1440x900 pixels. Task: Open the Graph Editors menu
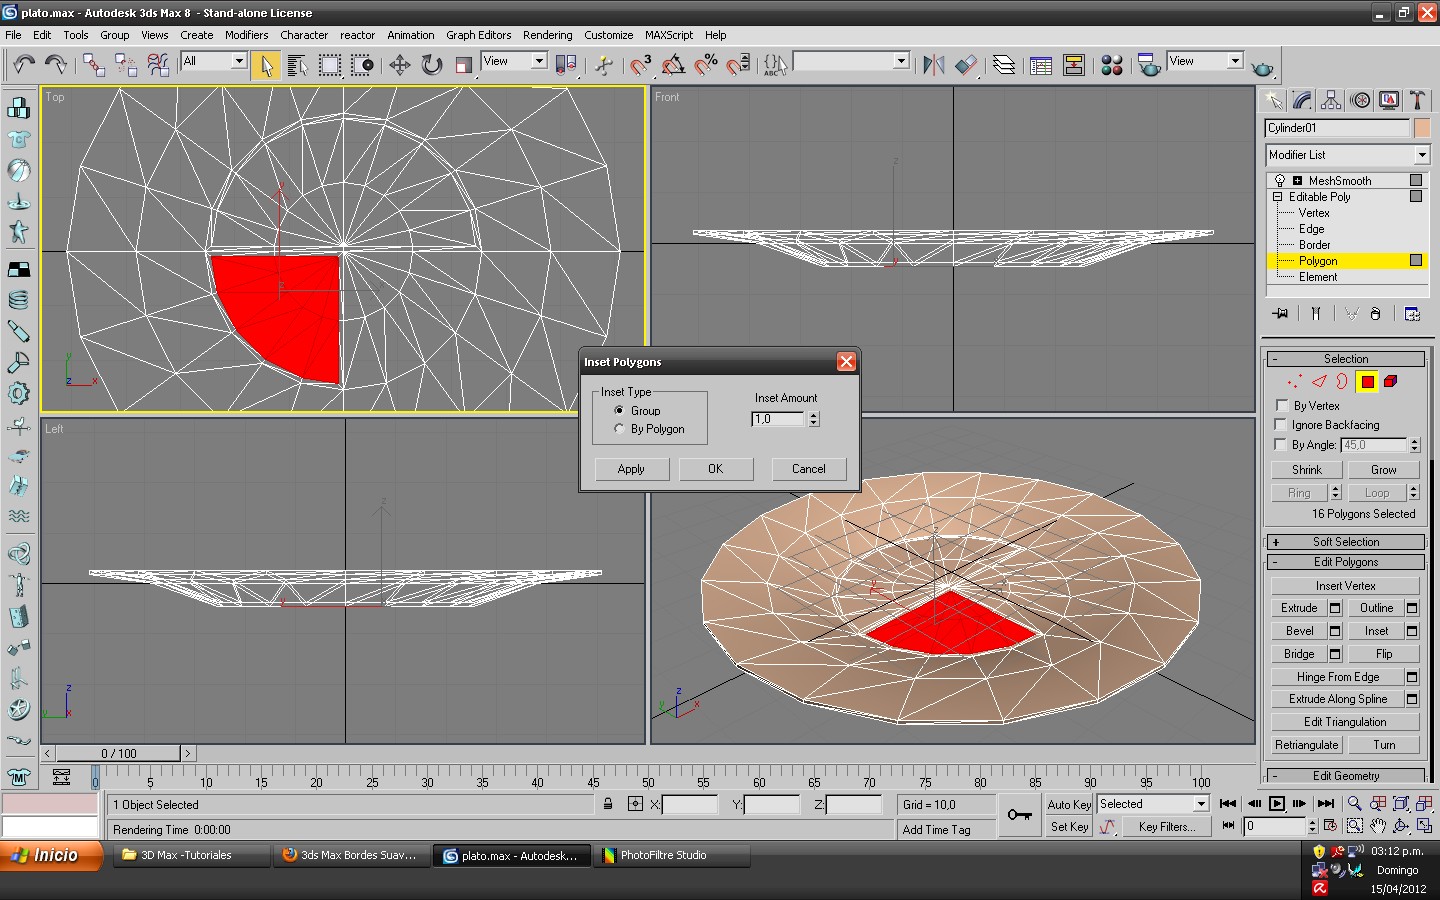(479, 35)
